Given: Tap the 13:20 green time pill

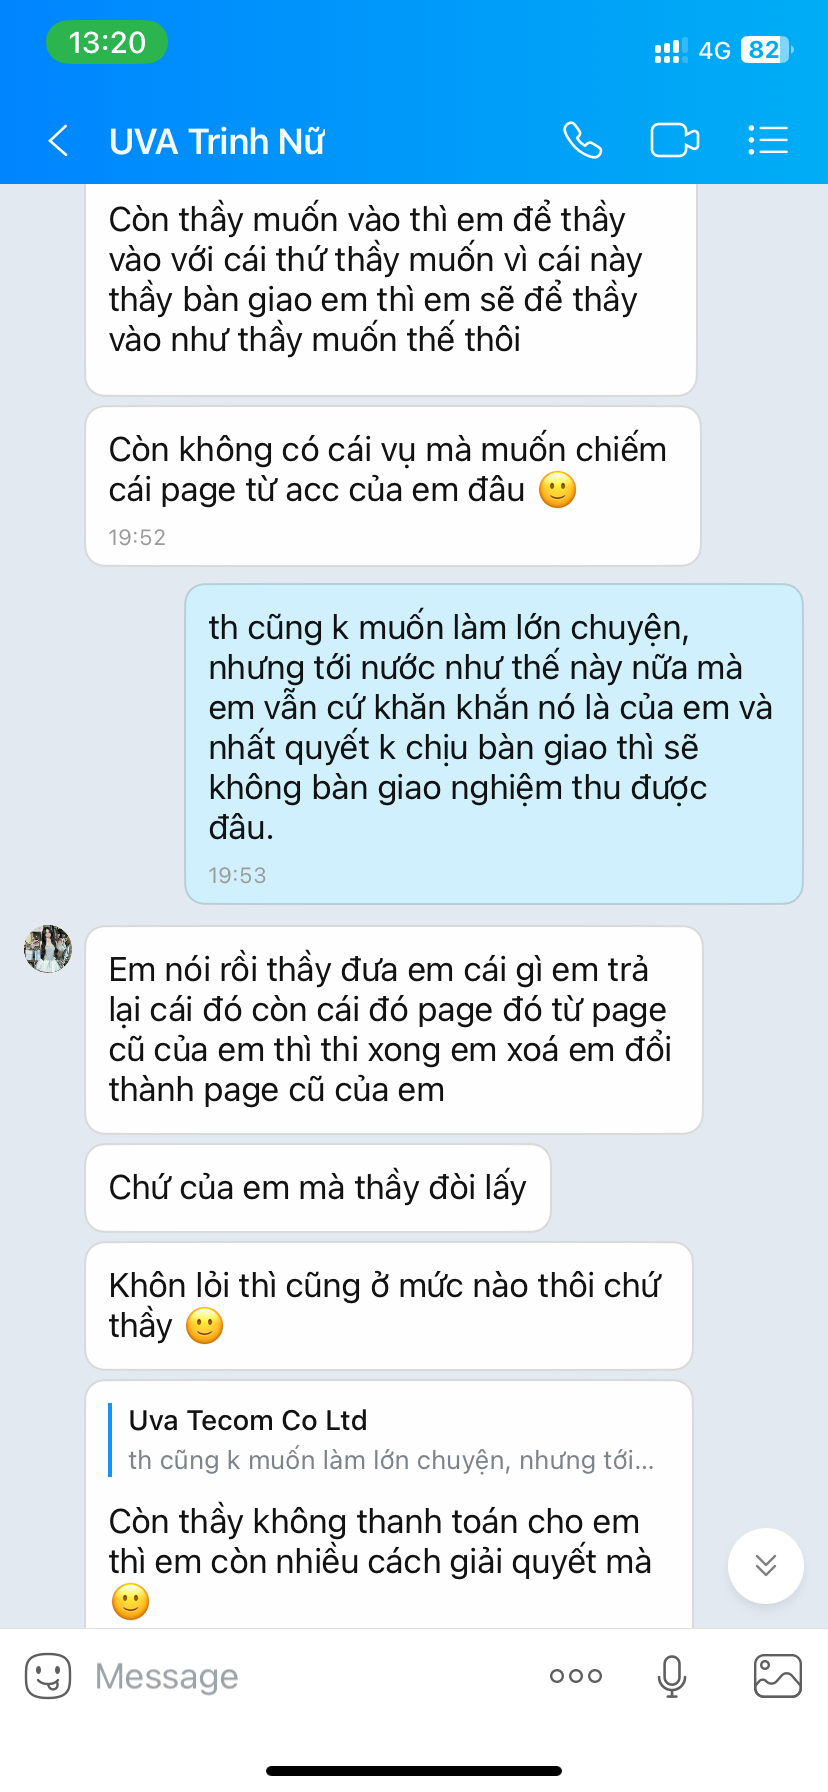Looking at the screenshot, I should click(x=107, y=43).
